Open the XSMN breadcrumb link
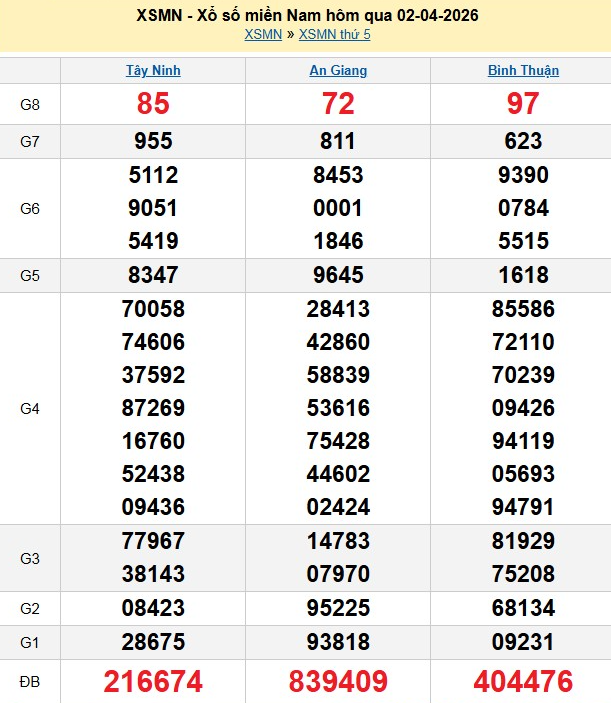Screen dimensions: 611x703 point(263,34)
